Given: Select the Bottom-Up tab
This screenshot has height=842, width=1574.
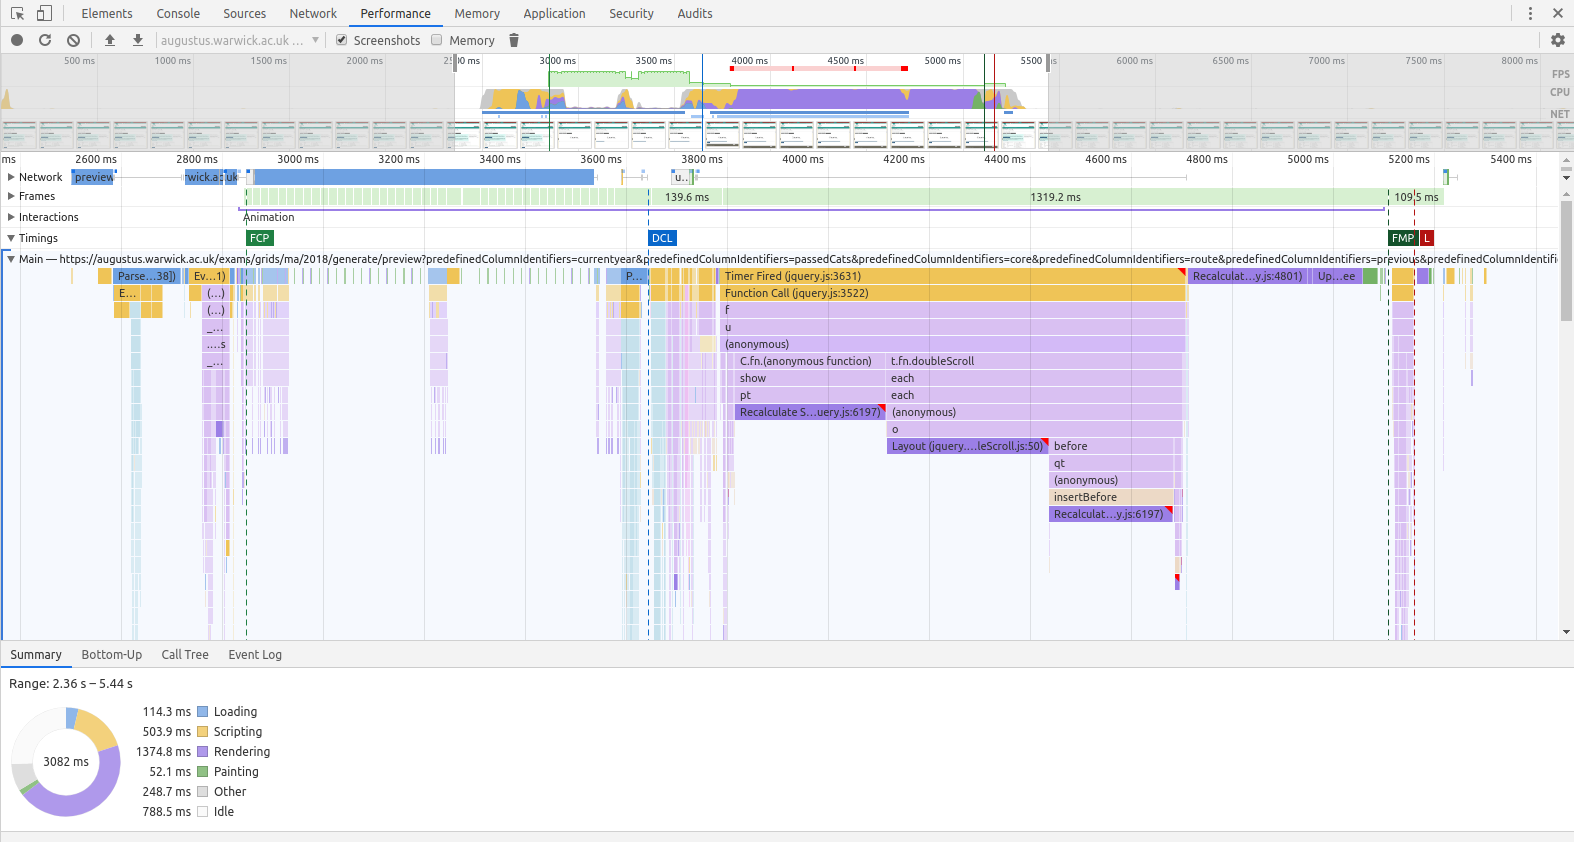Looking at the screenshot, I should 112,655.
